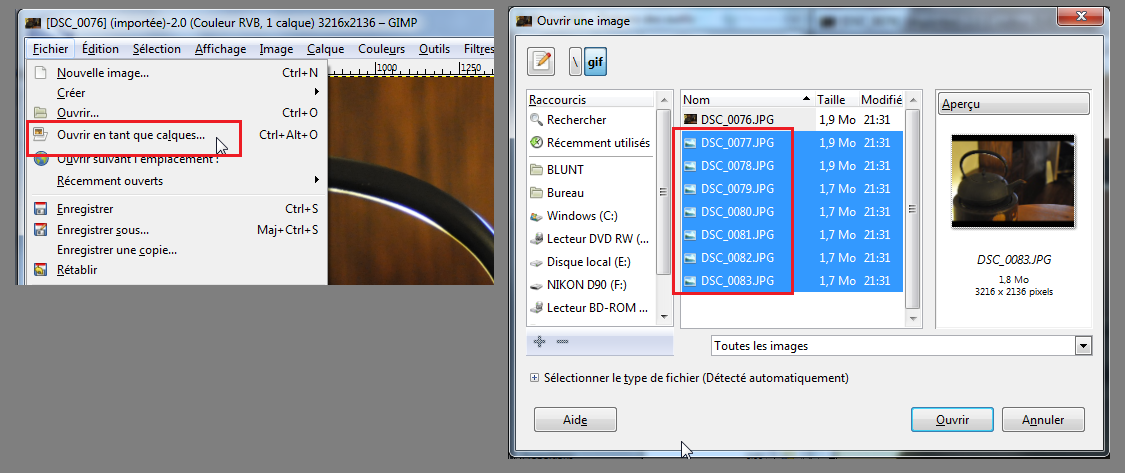This screenshot has width=1125, height=473.
Task: Click the add bookmark plus icon
Action: 540,342
